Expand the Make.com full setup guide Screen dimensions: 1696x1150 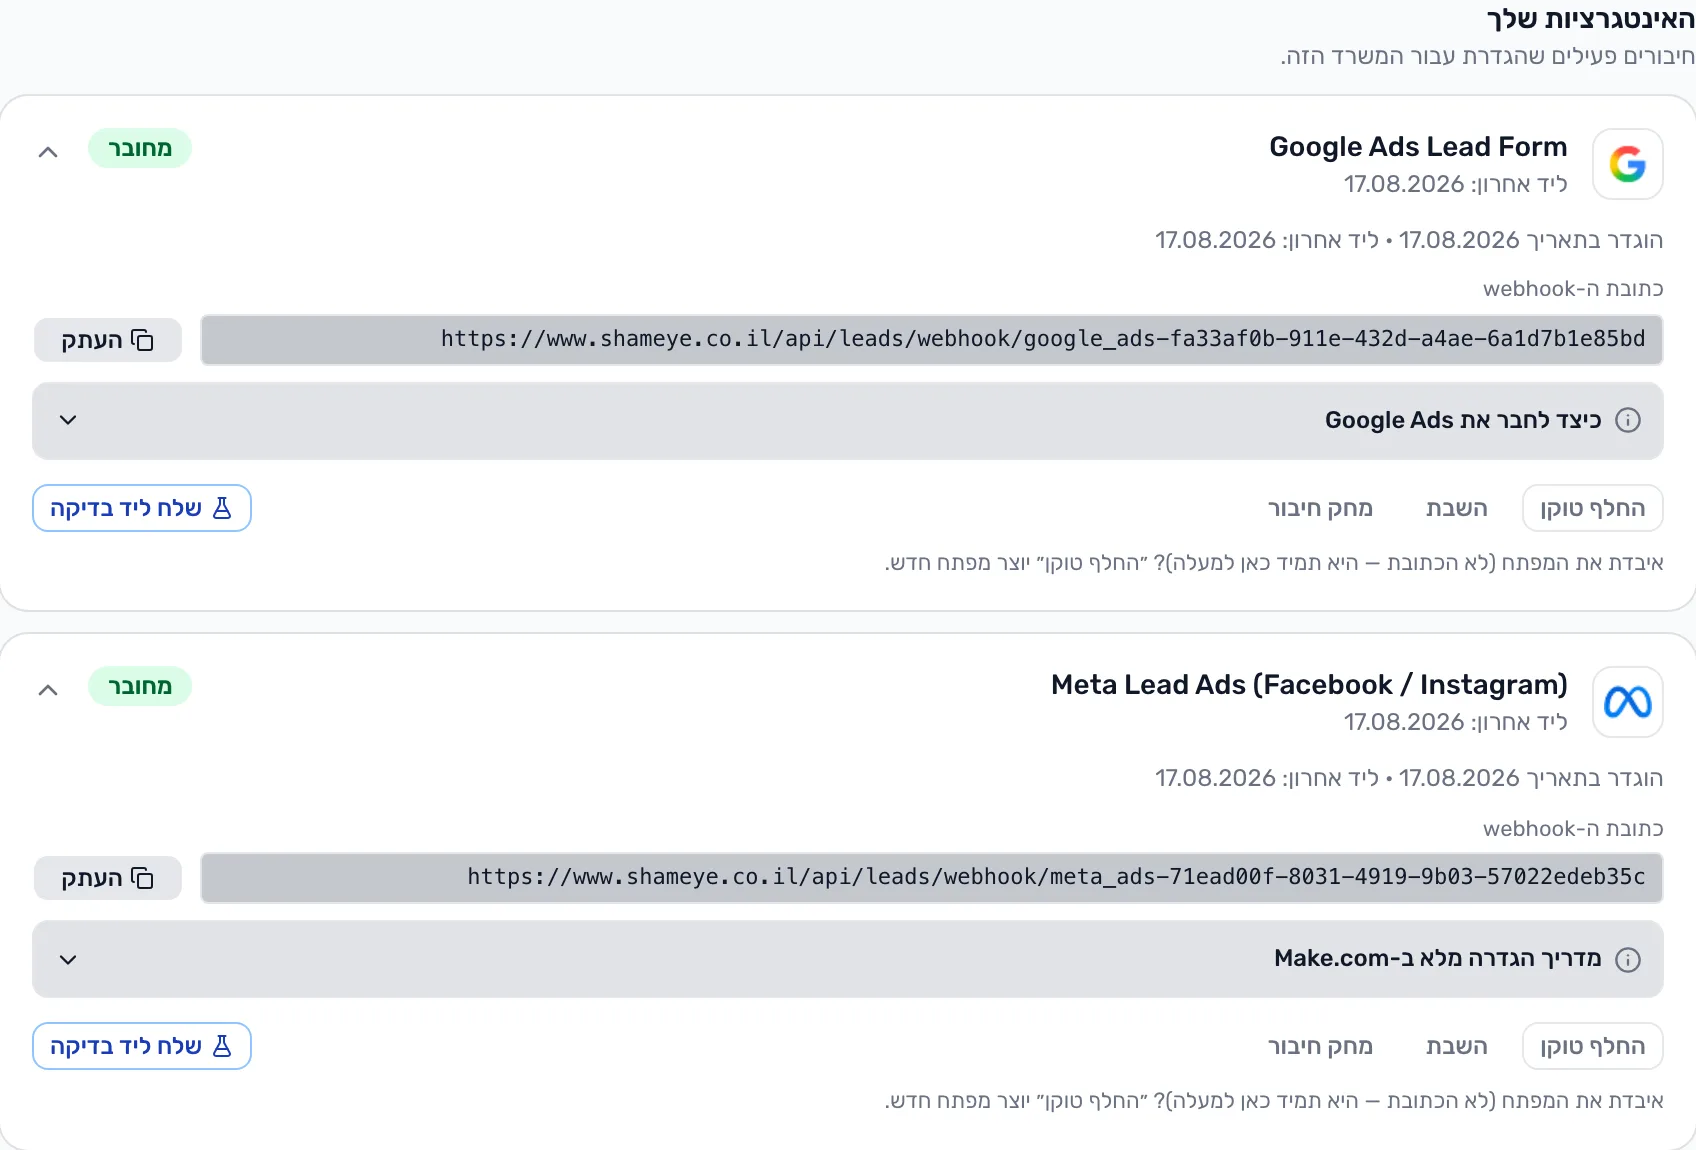pos(848,959)
